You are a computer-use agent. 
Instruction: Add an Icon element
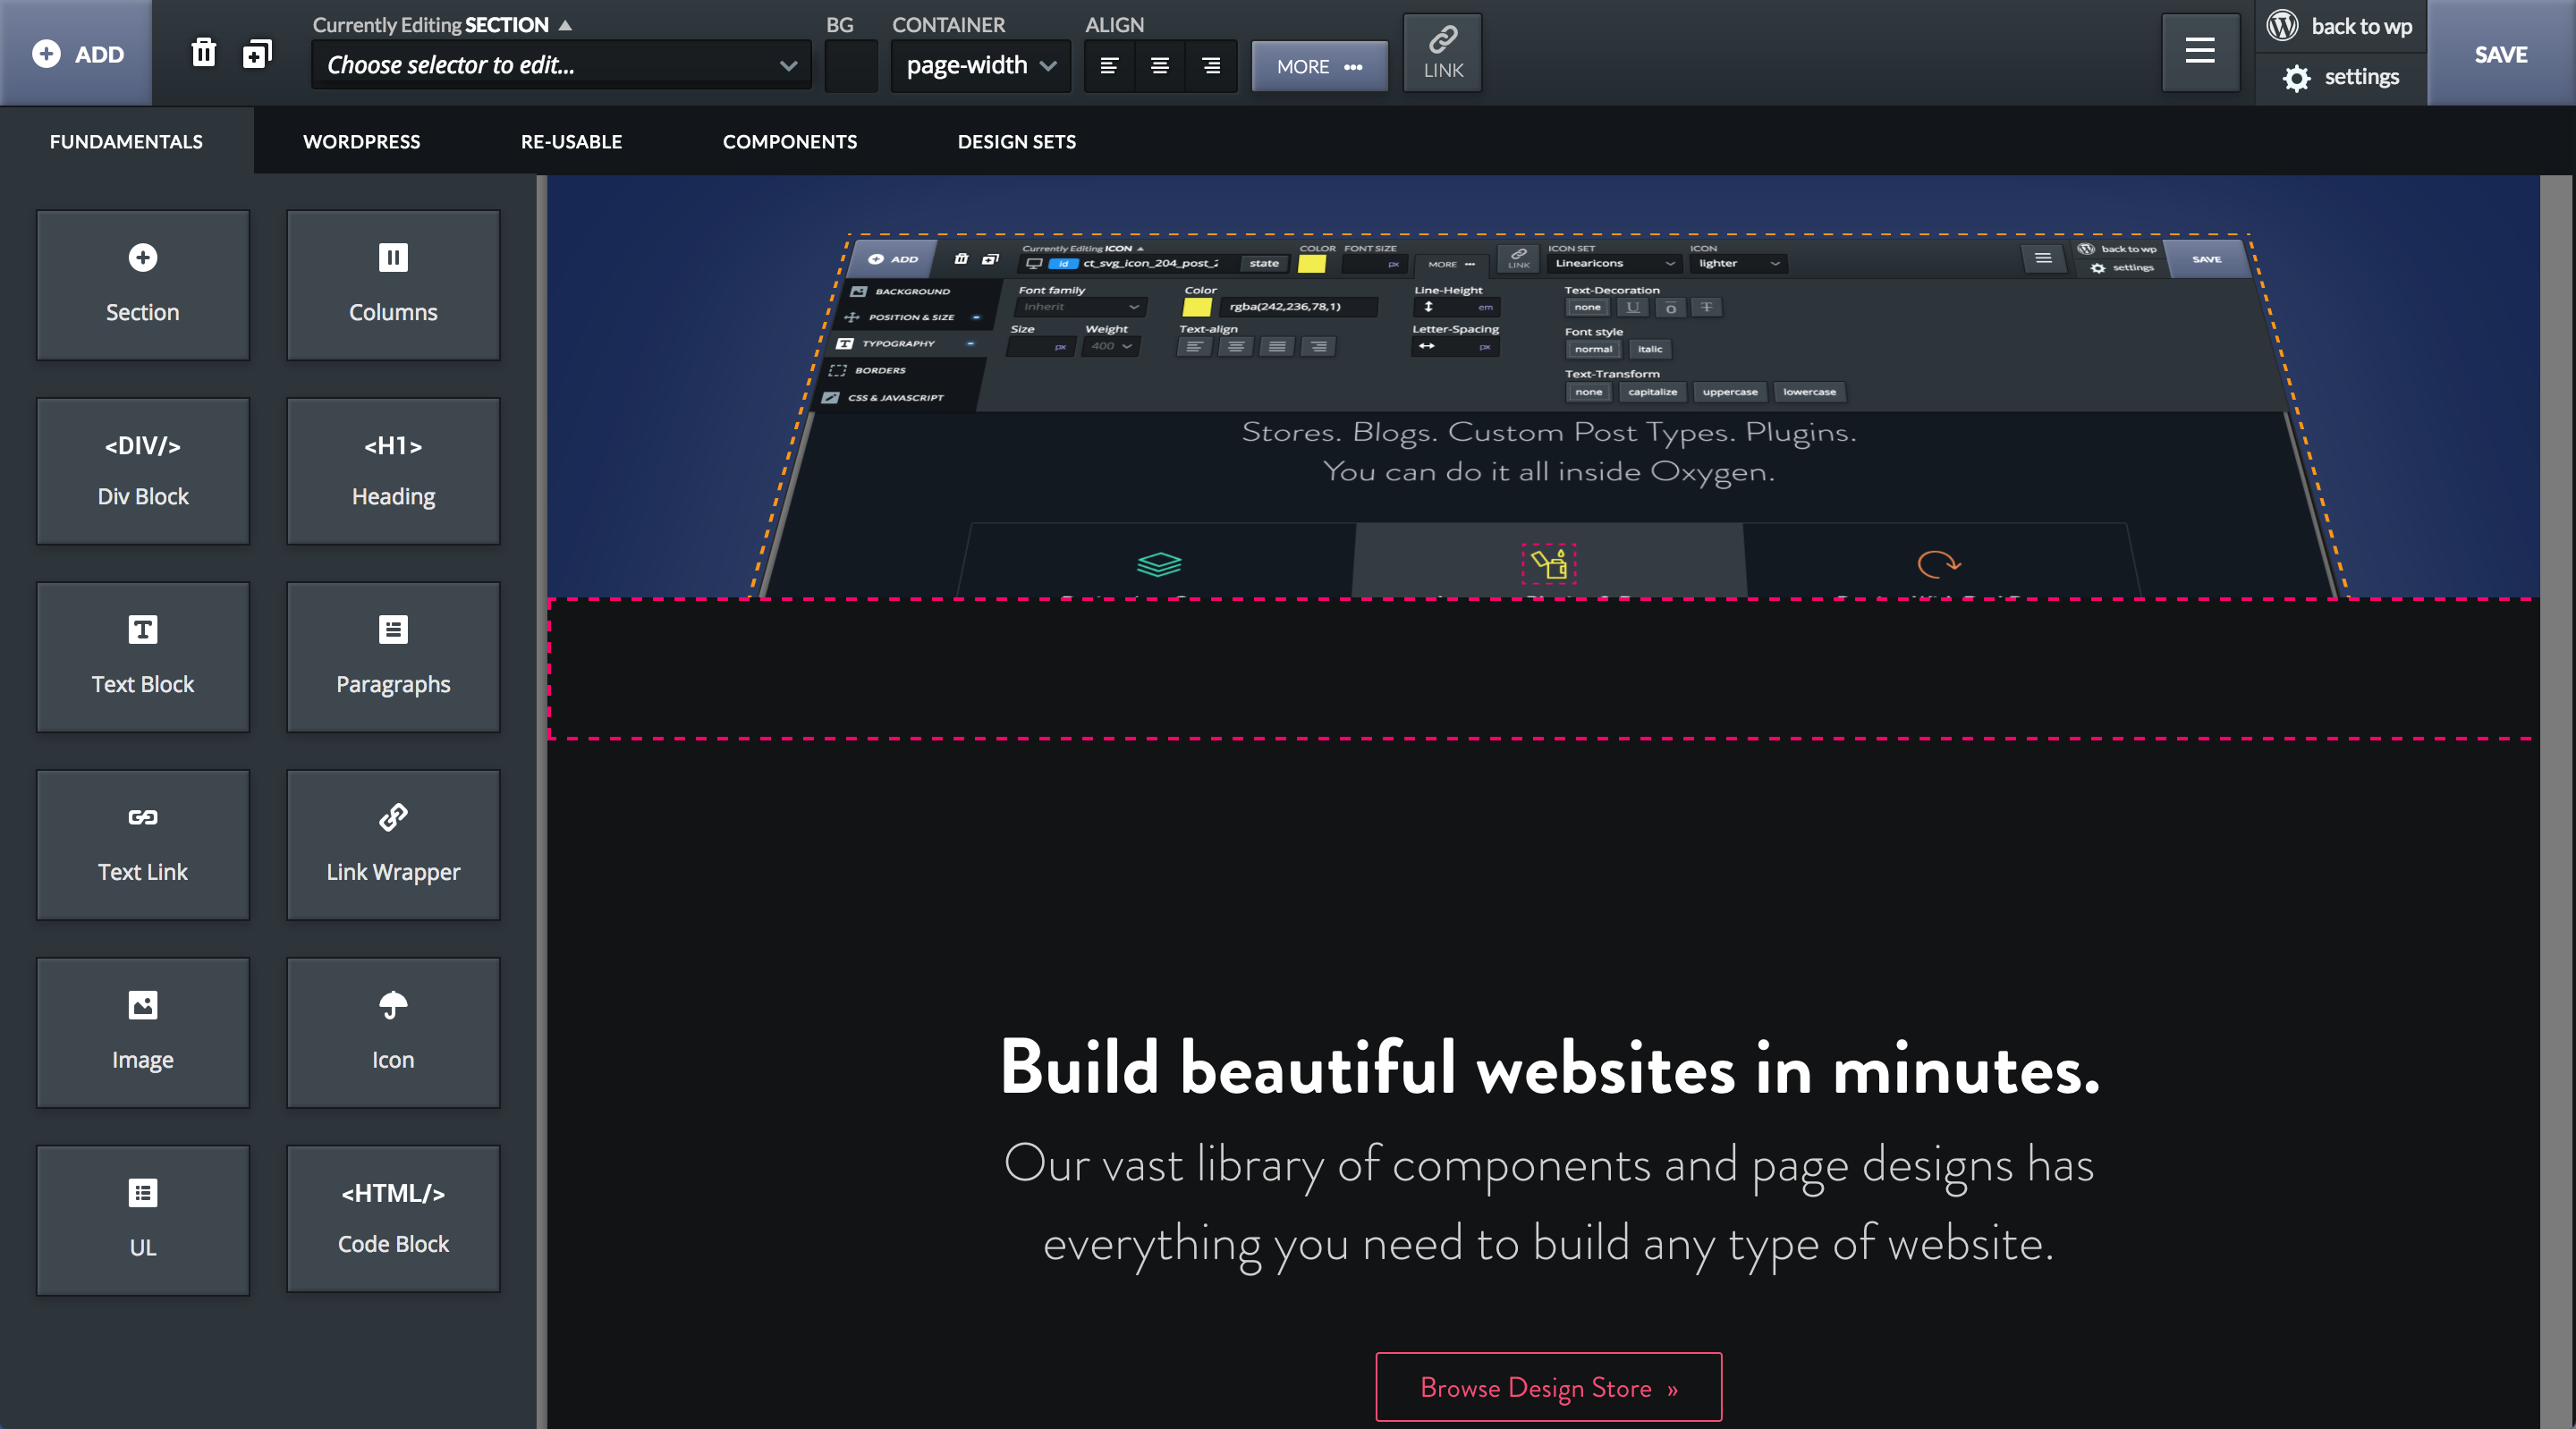click(x=393, y=1032)
